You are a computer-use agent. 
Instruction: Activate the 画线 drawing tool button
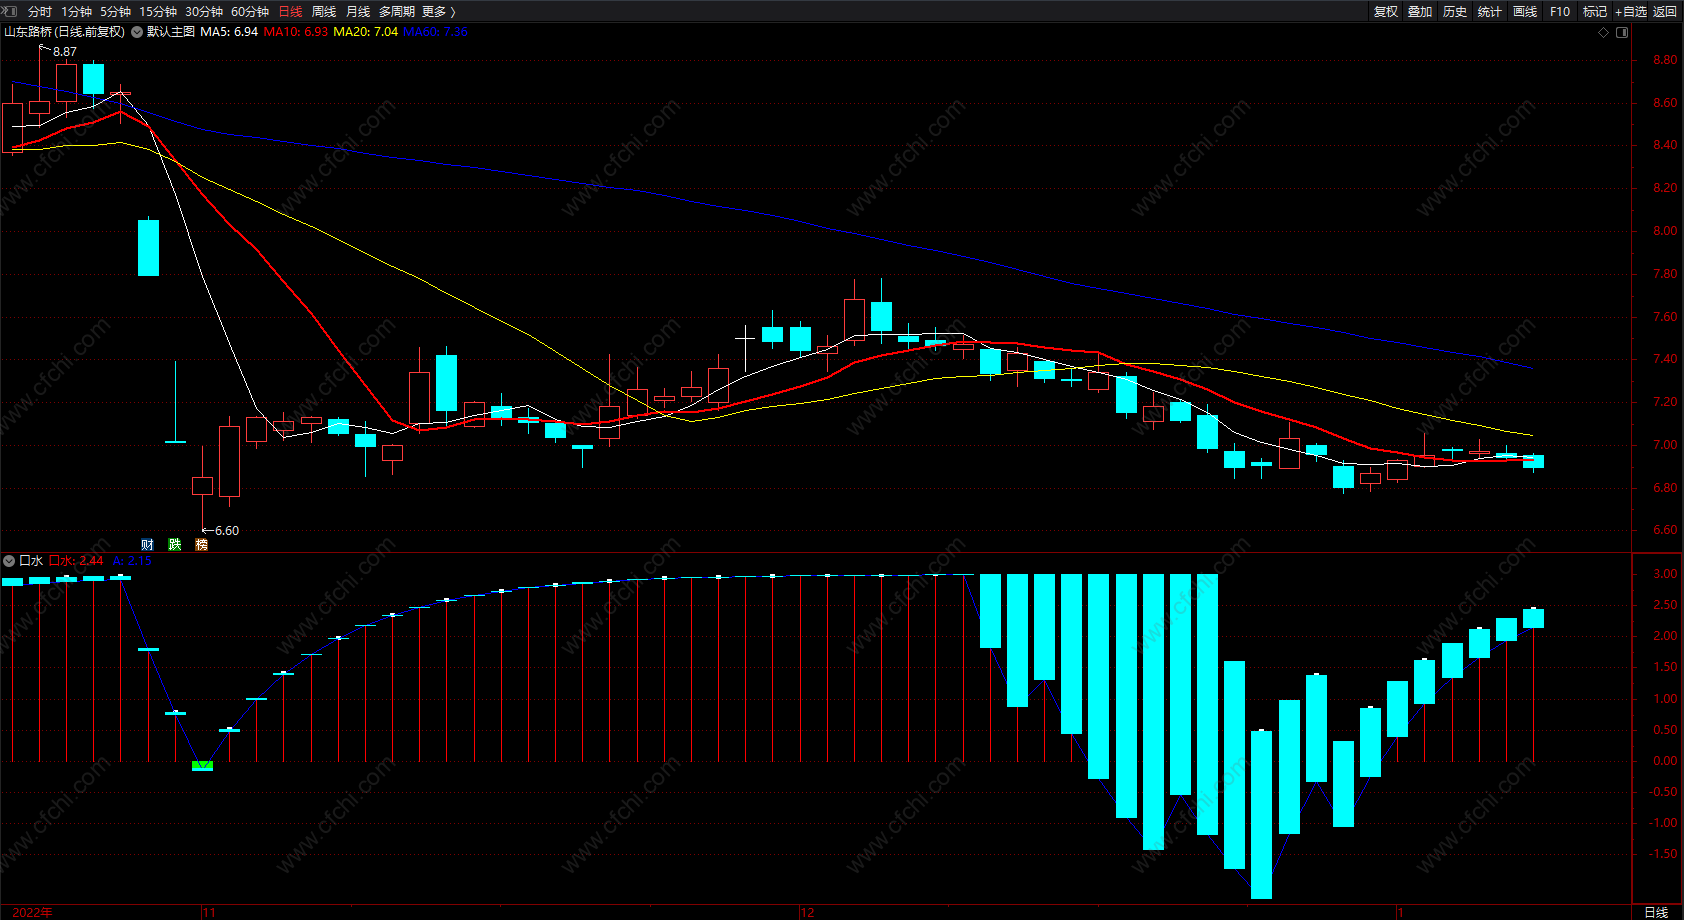click(x=1525, y=12)
